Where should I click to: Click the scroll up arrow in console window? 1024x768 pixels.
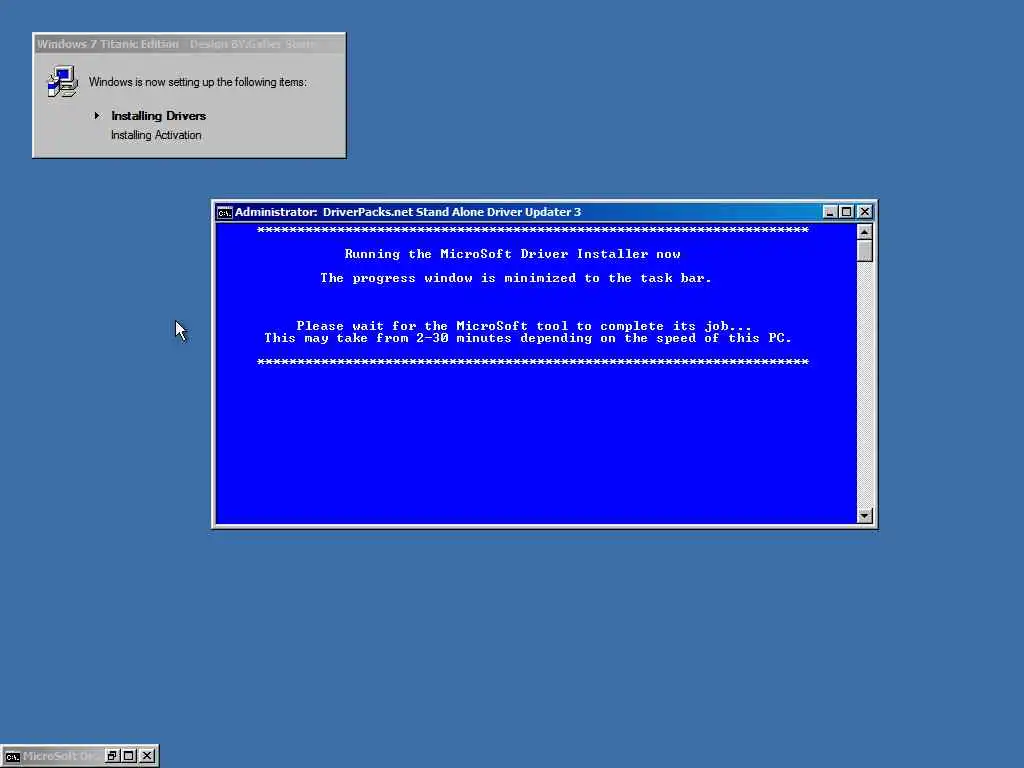click(x=864, y=232)
